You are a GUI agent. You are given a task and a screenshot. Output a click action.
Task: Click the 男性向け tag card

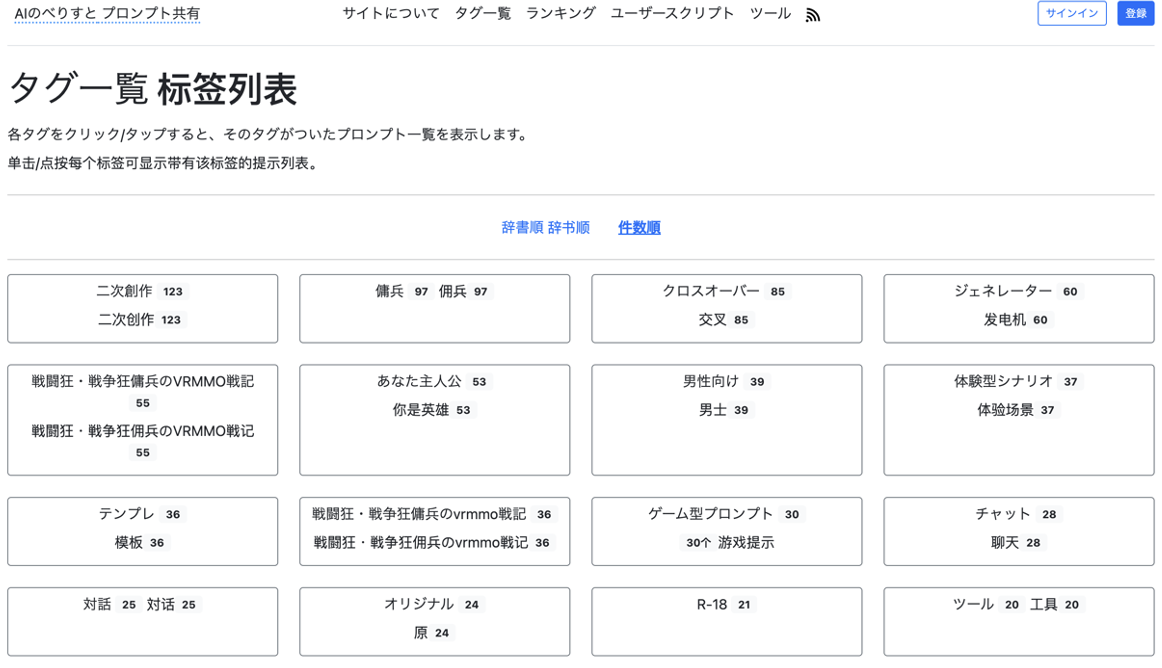point(726,419)
